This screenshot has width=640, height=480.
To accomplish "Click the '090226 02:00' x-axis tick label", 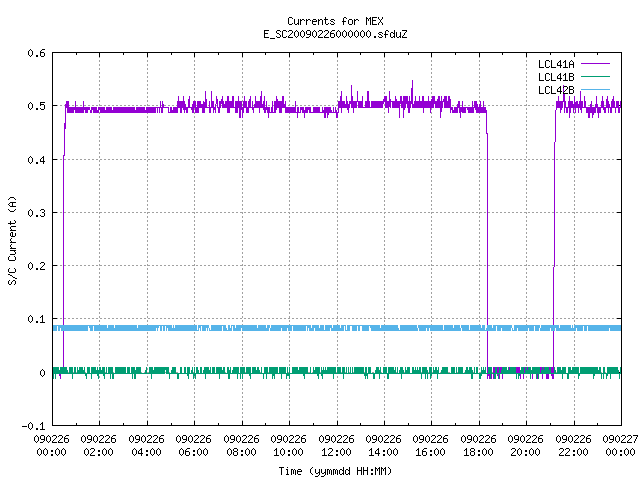I will [98, 446].
